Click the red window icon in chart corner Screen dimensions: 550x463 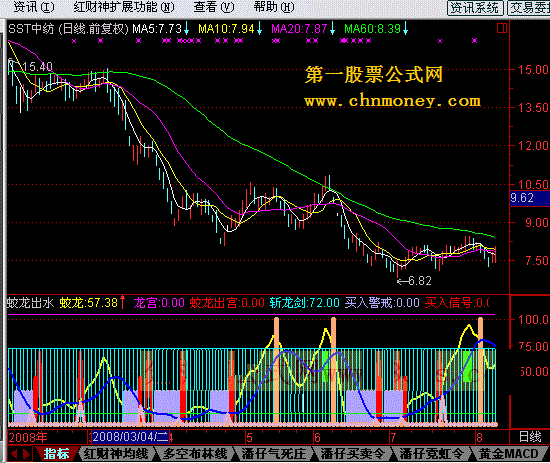tap(502, 28)
